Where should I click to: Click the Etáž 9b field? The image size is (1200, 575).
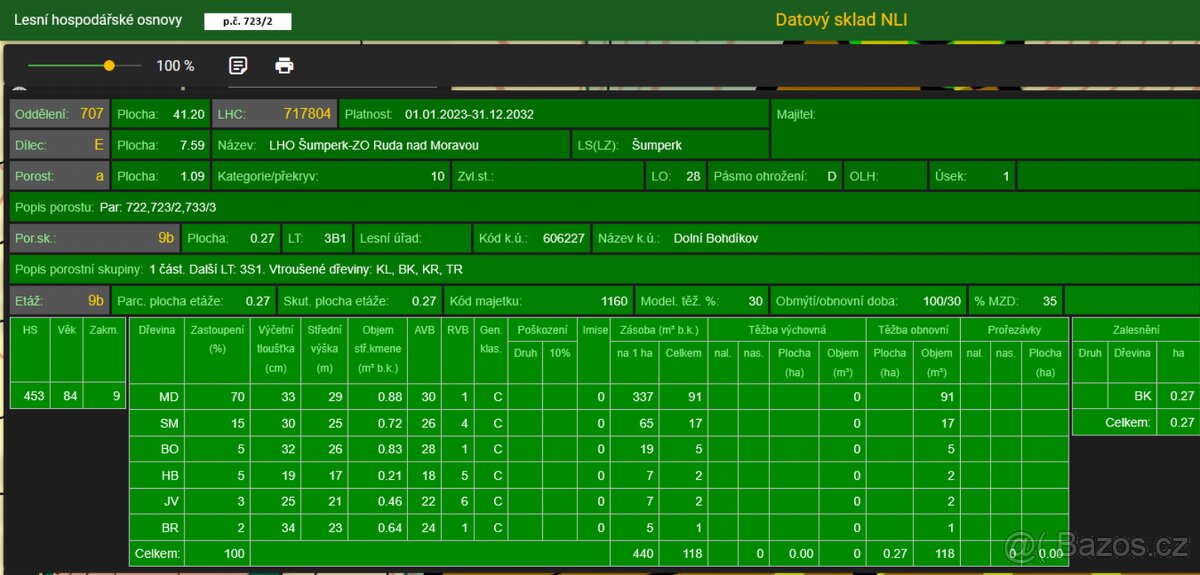coord(59,300)
